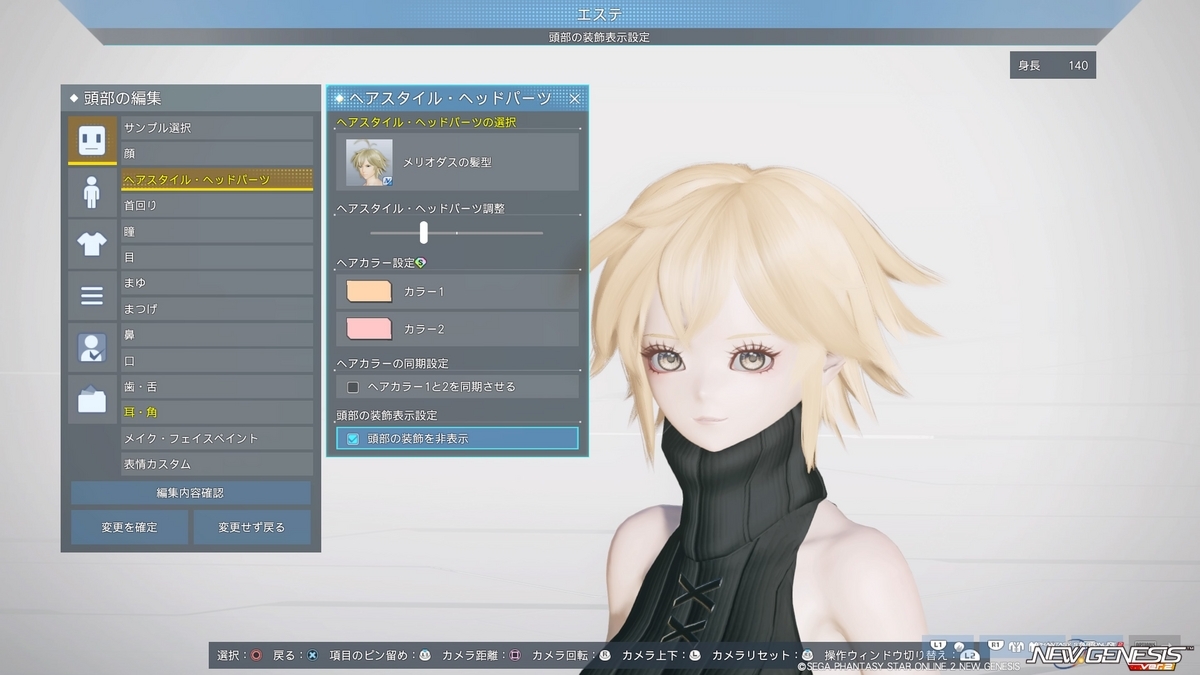
Task: Select まゆ menu item
Action: pyautogui.click(x=217, y=283)
